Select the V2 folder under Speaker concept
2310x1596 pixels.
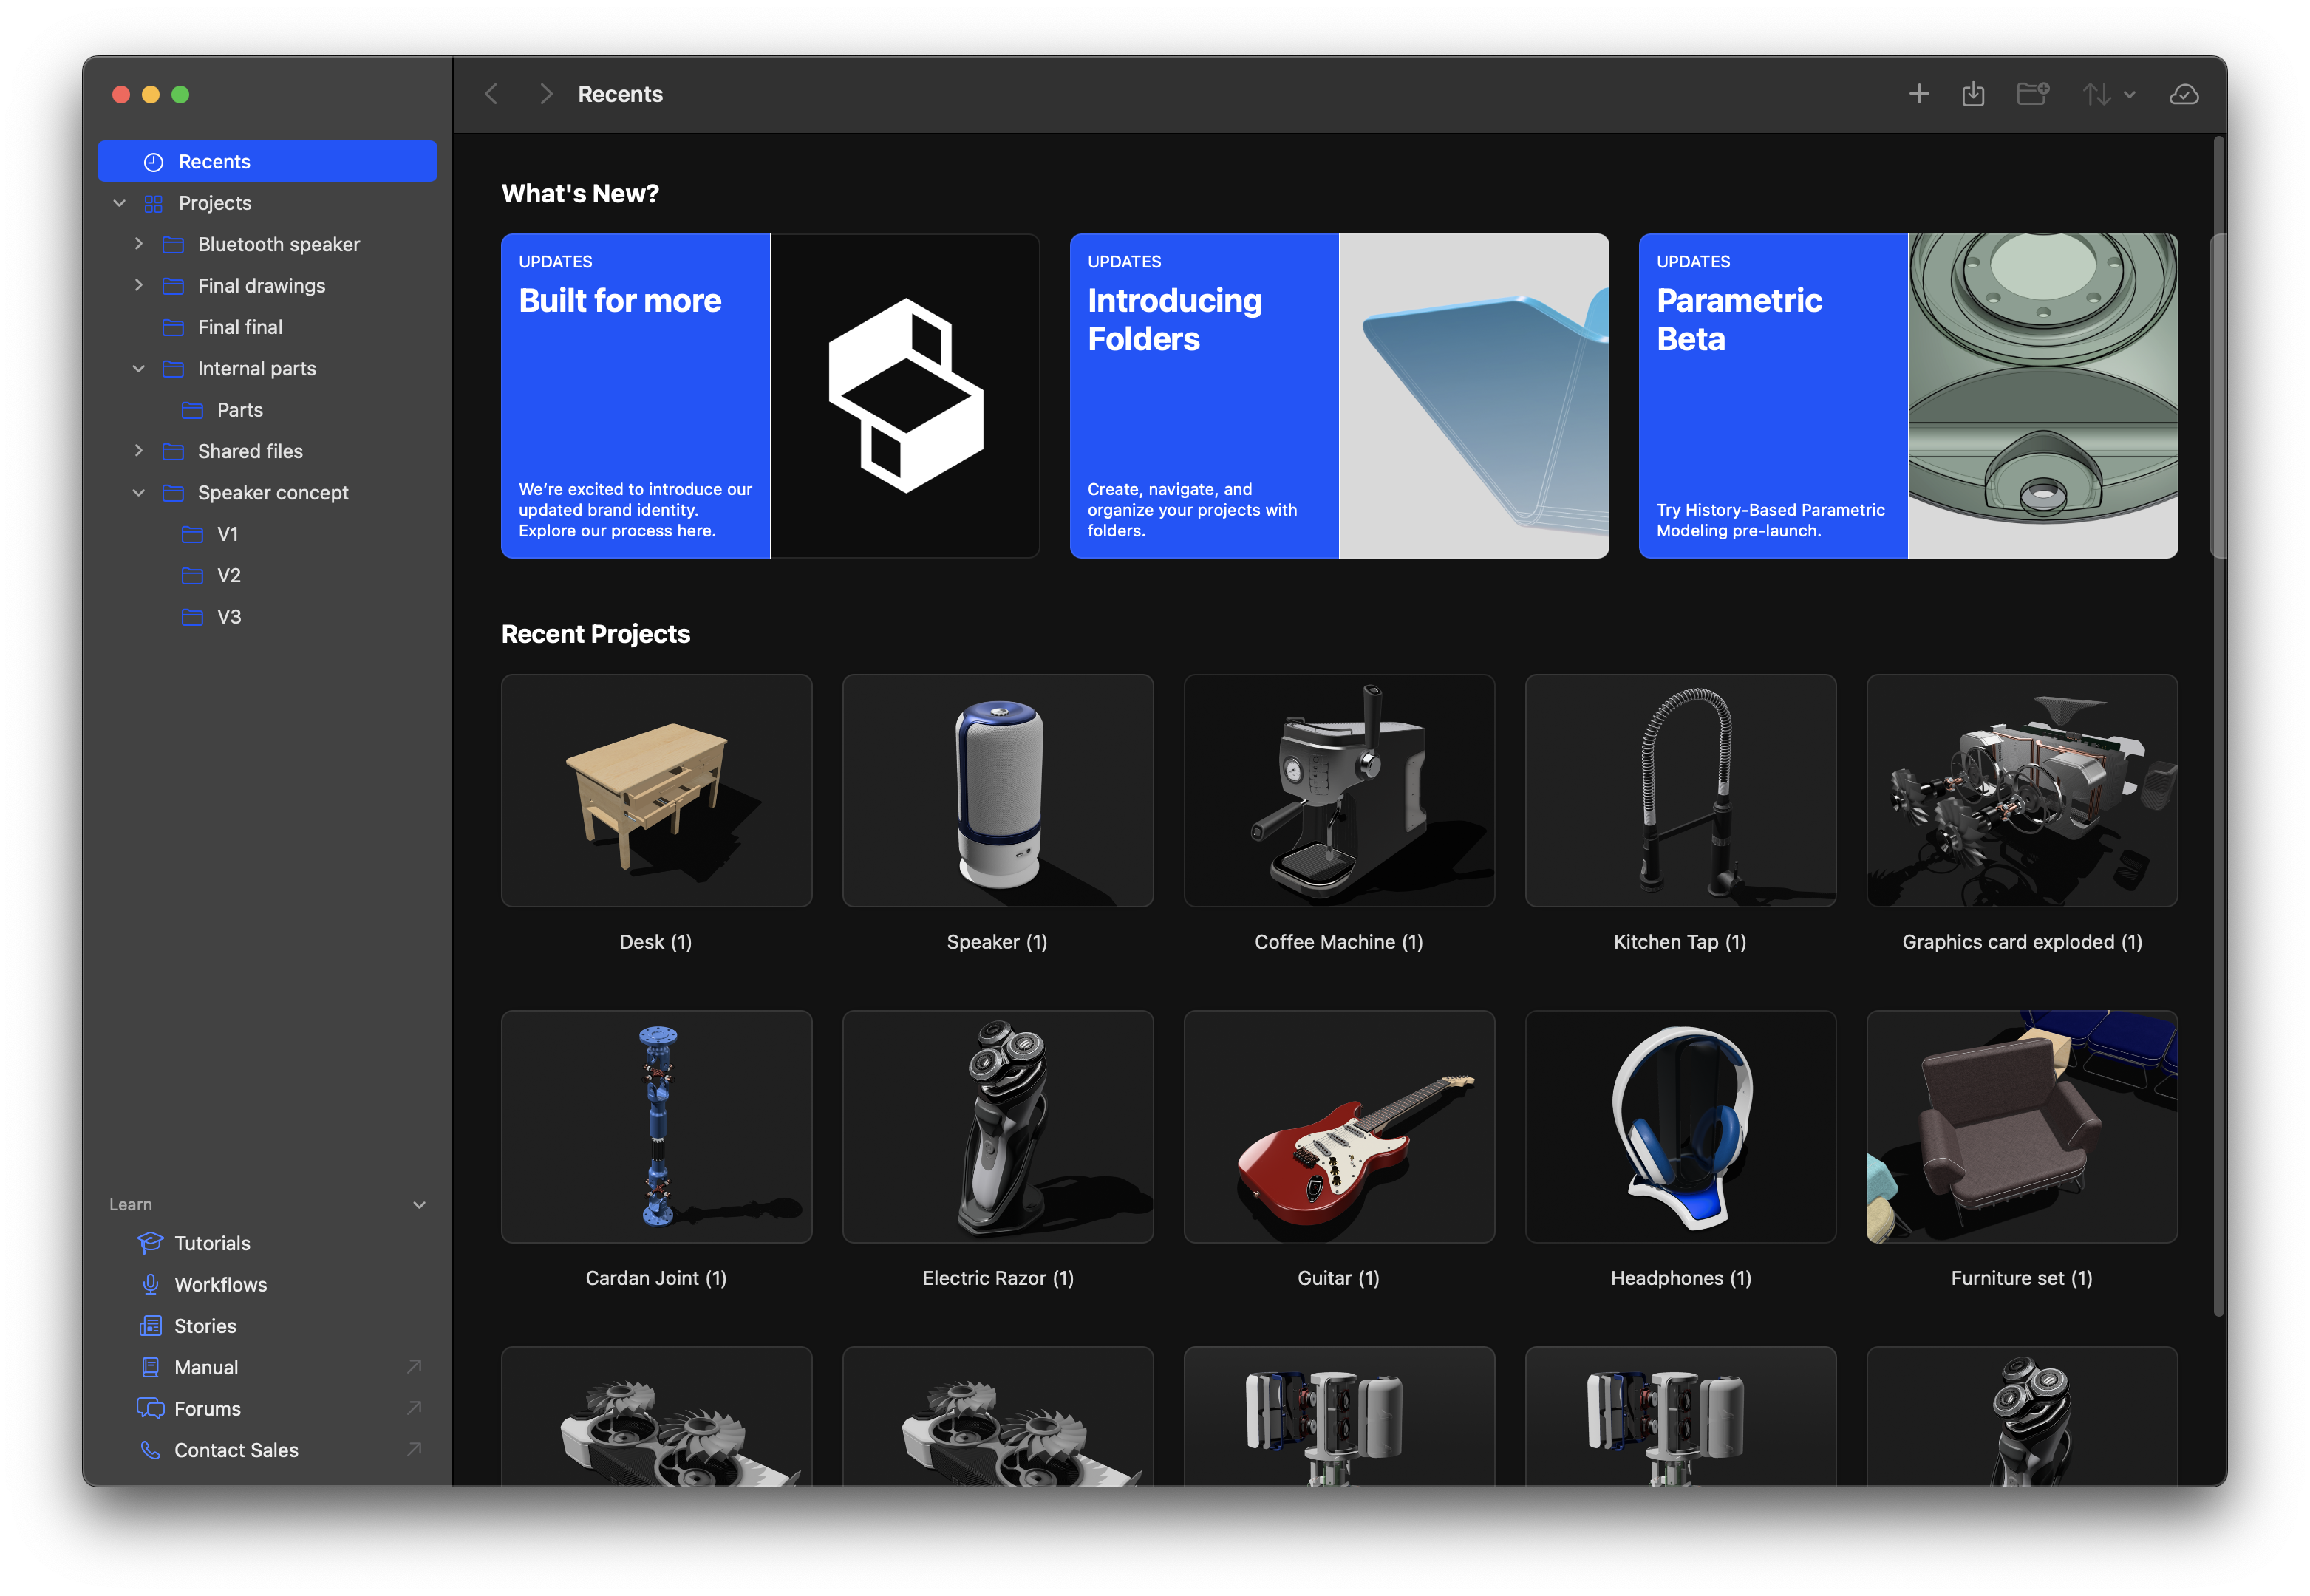click(228, 575)
